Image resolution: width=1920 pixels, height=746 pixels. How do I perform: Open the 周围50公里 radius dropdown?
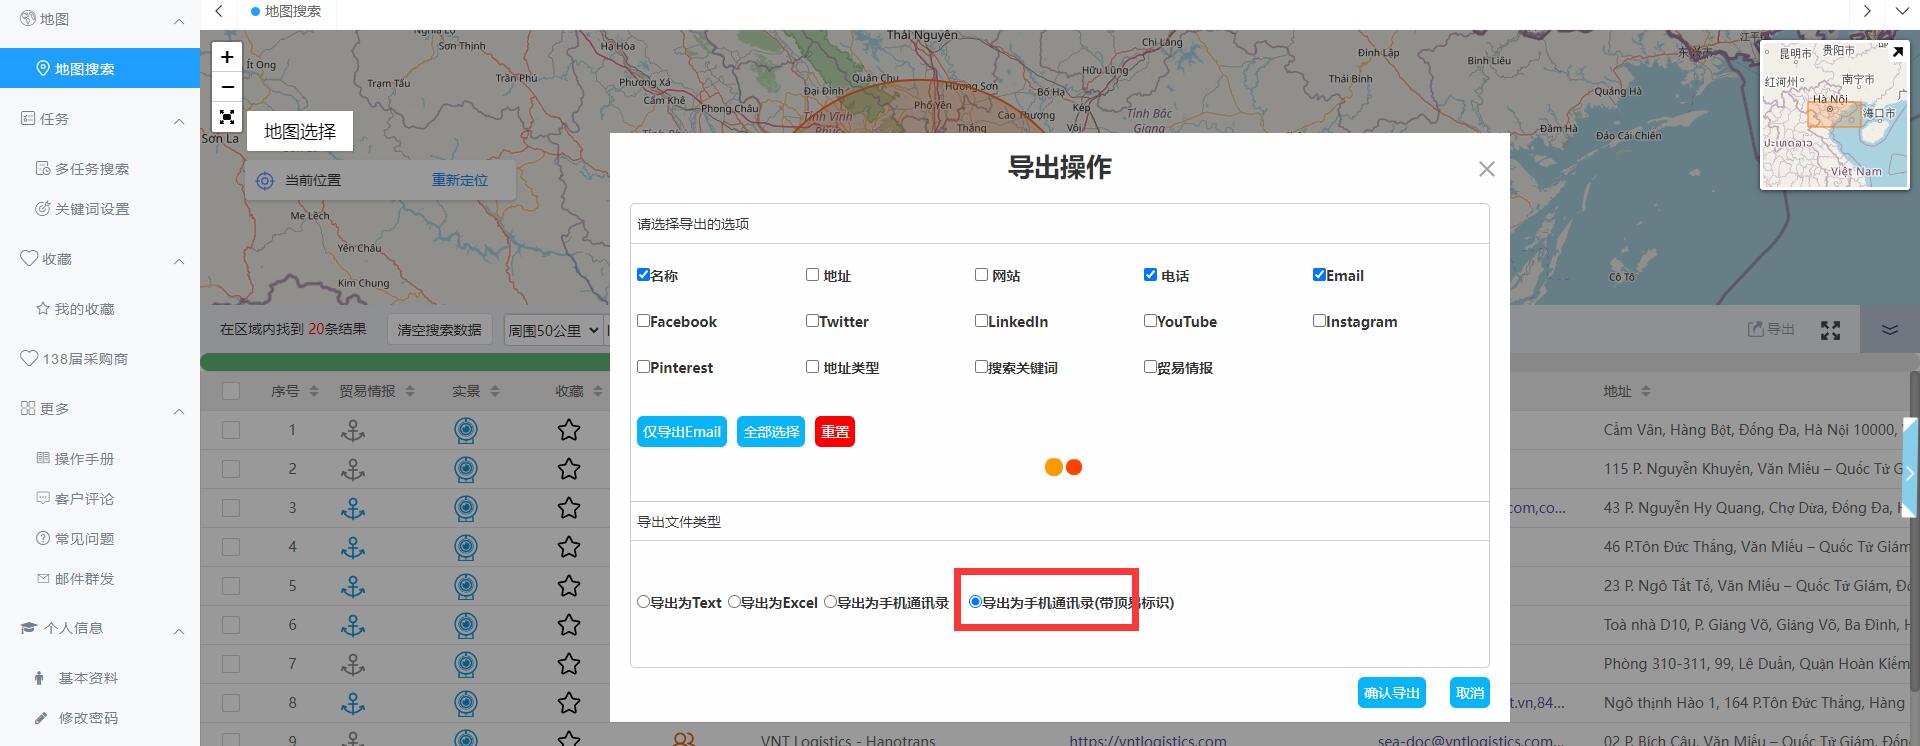point(553,330)
